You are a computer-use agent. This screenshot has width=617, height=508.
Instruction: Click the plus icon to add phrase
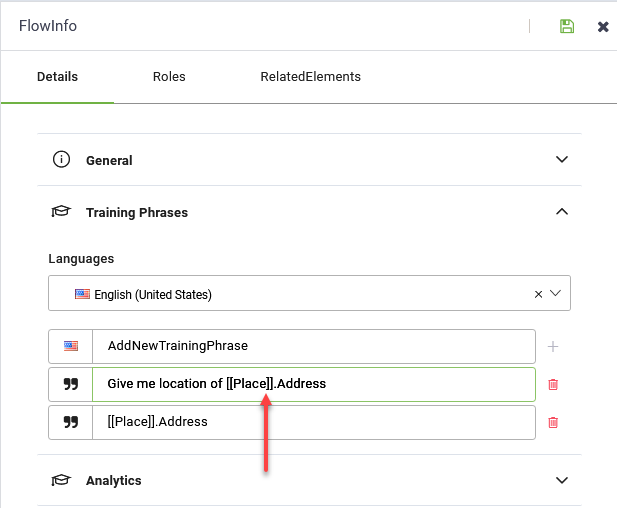tap(553, 346)
